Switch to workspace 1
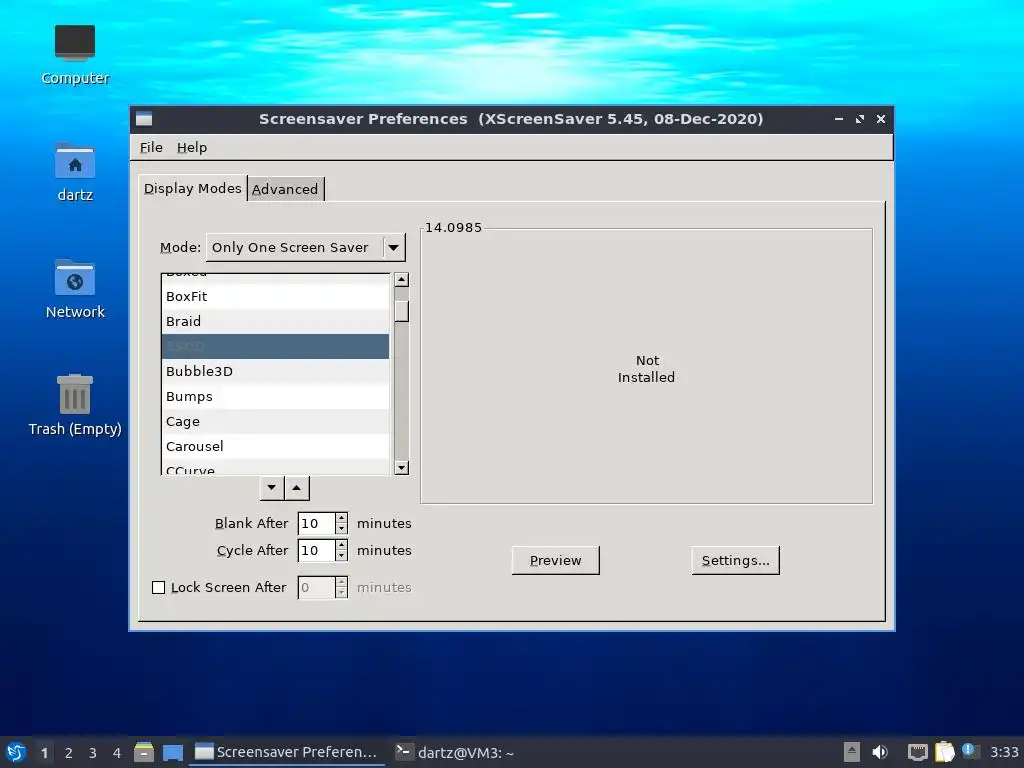Image resolution: width=1024 pixels, height=768 pixels. click(x=44, y=753)
